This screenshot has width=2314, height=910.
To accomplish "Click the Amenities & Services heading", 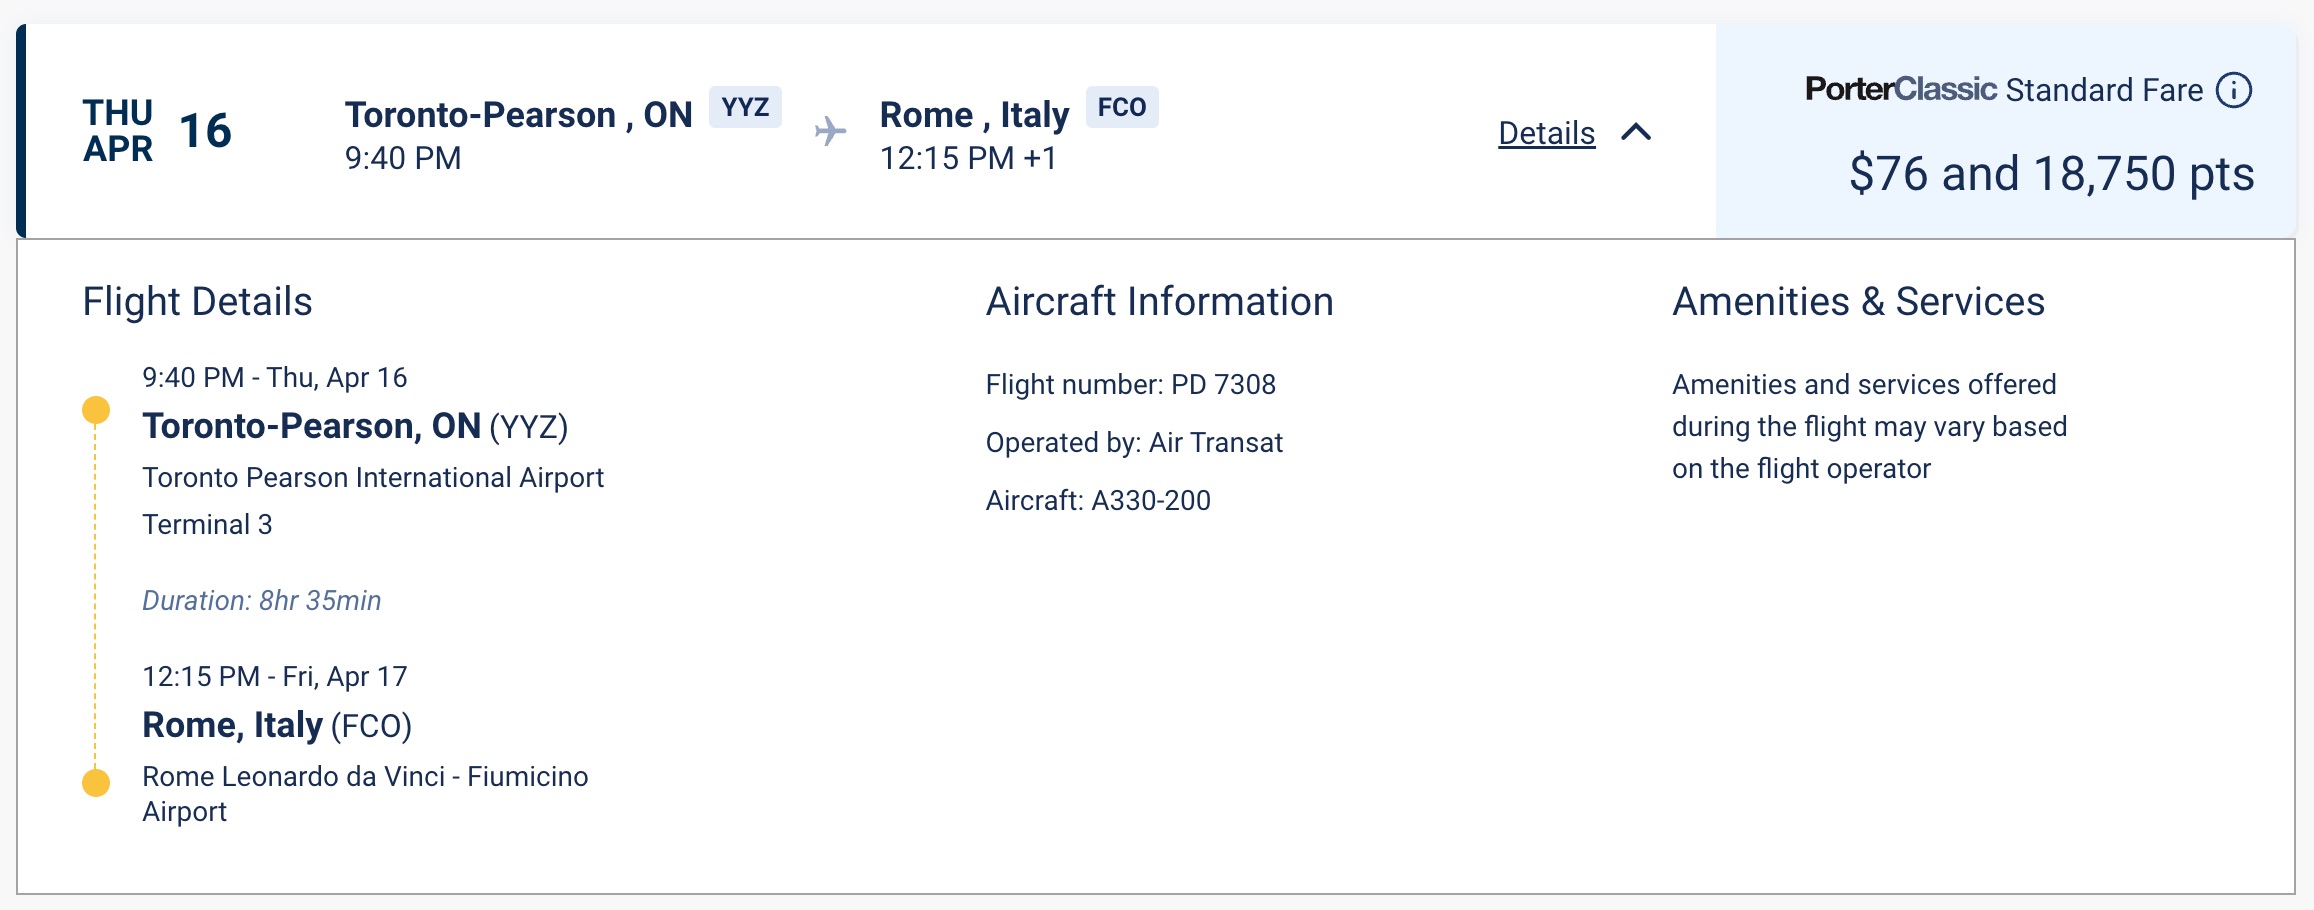I will pyautogui.click(x=1858, y=302).
